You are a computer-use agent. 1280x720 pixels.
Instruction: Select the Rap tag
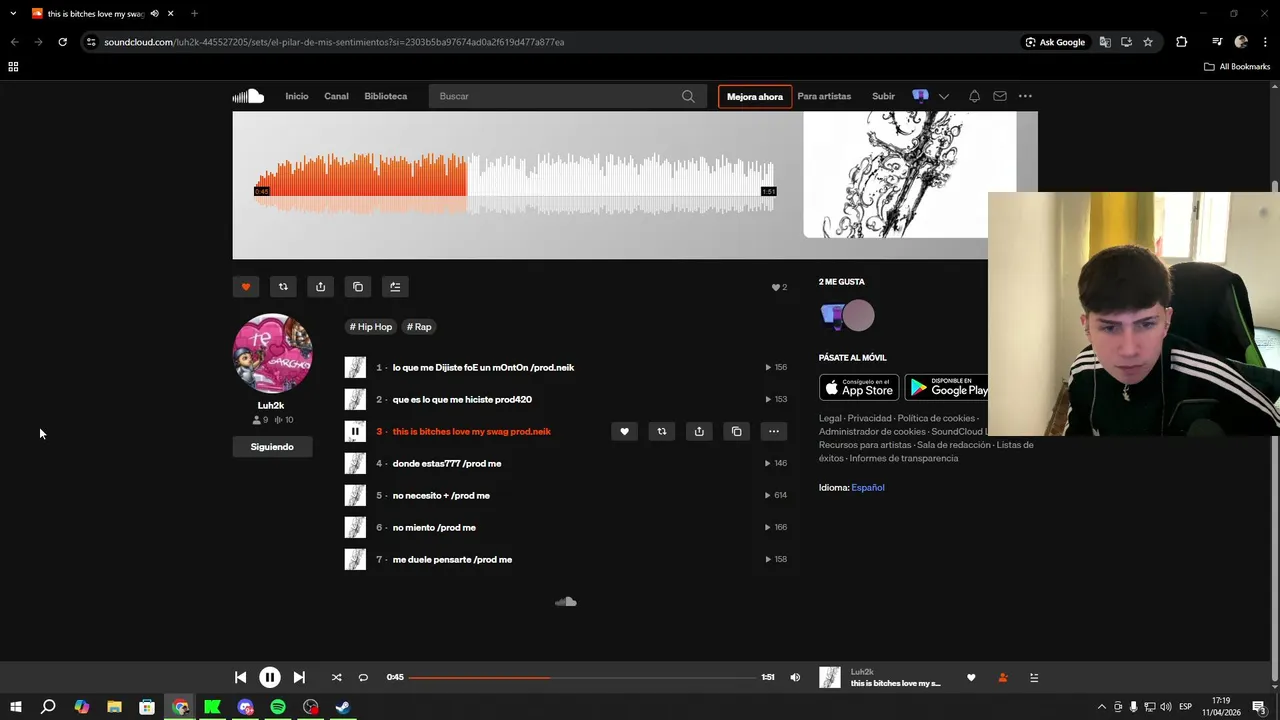click(x=419, y=327)
